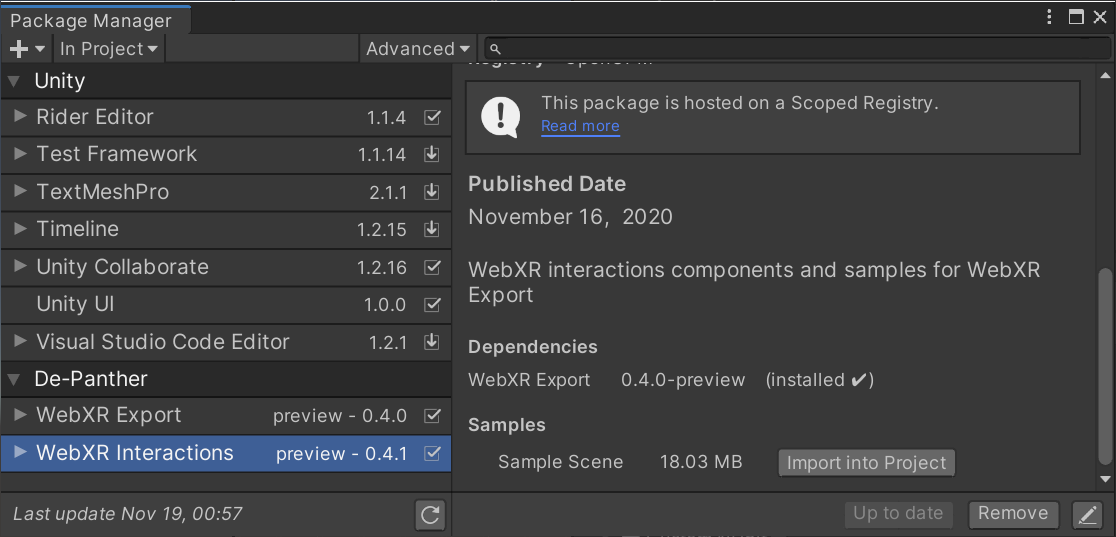Click Visual Studio Code Editor version 1.2.1
The image size is (1116, 537).
click(388, 343)
